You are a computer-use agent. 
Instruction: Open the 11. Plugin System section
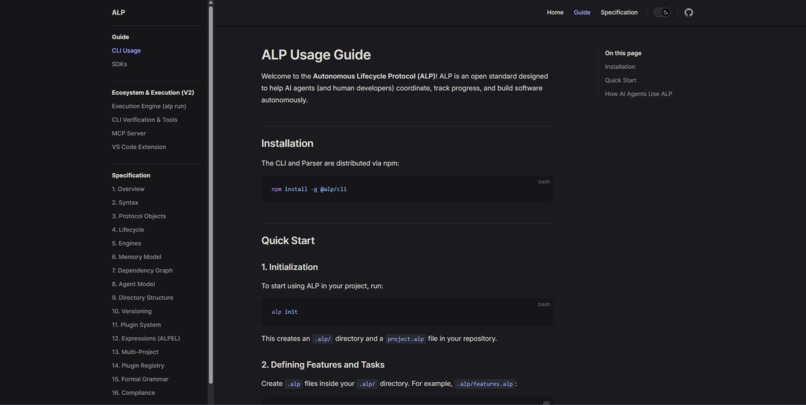click(x=136, y=325)
